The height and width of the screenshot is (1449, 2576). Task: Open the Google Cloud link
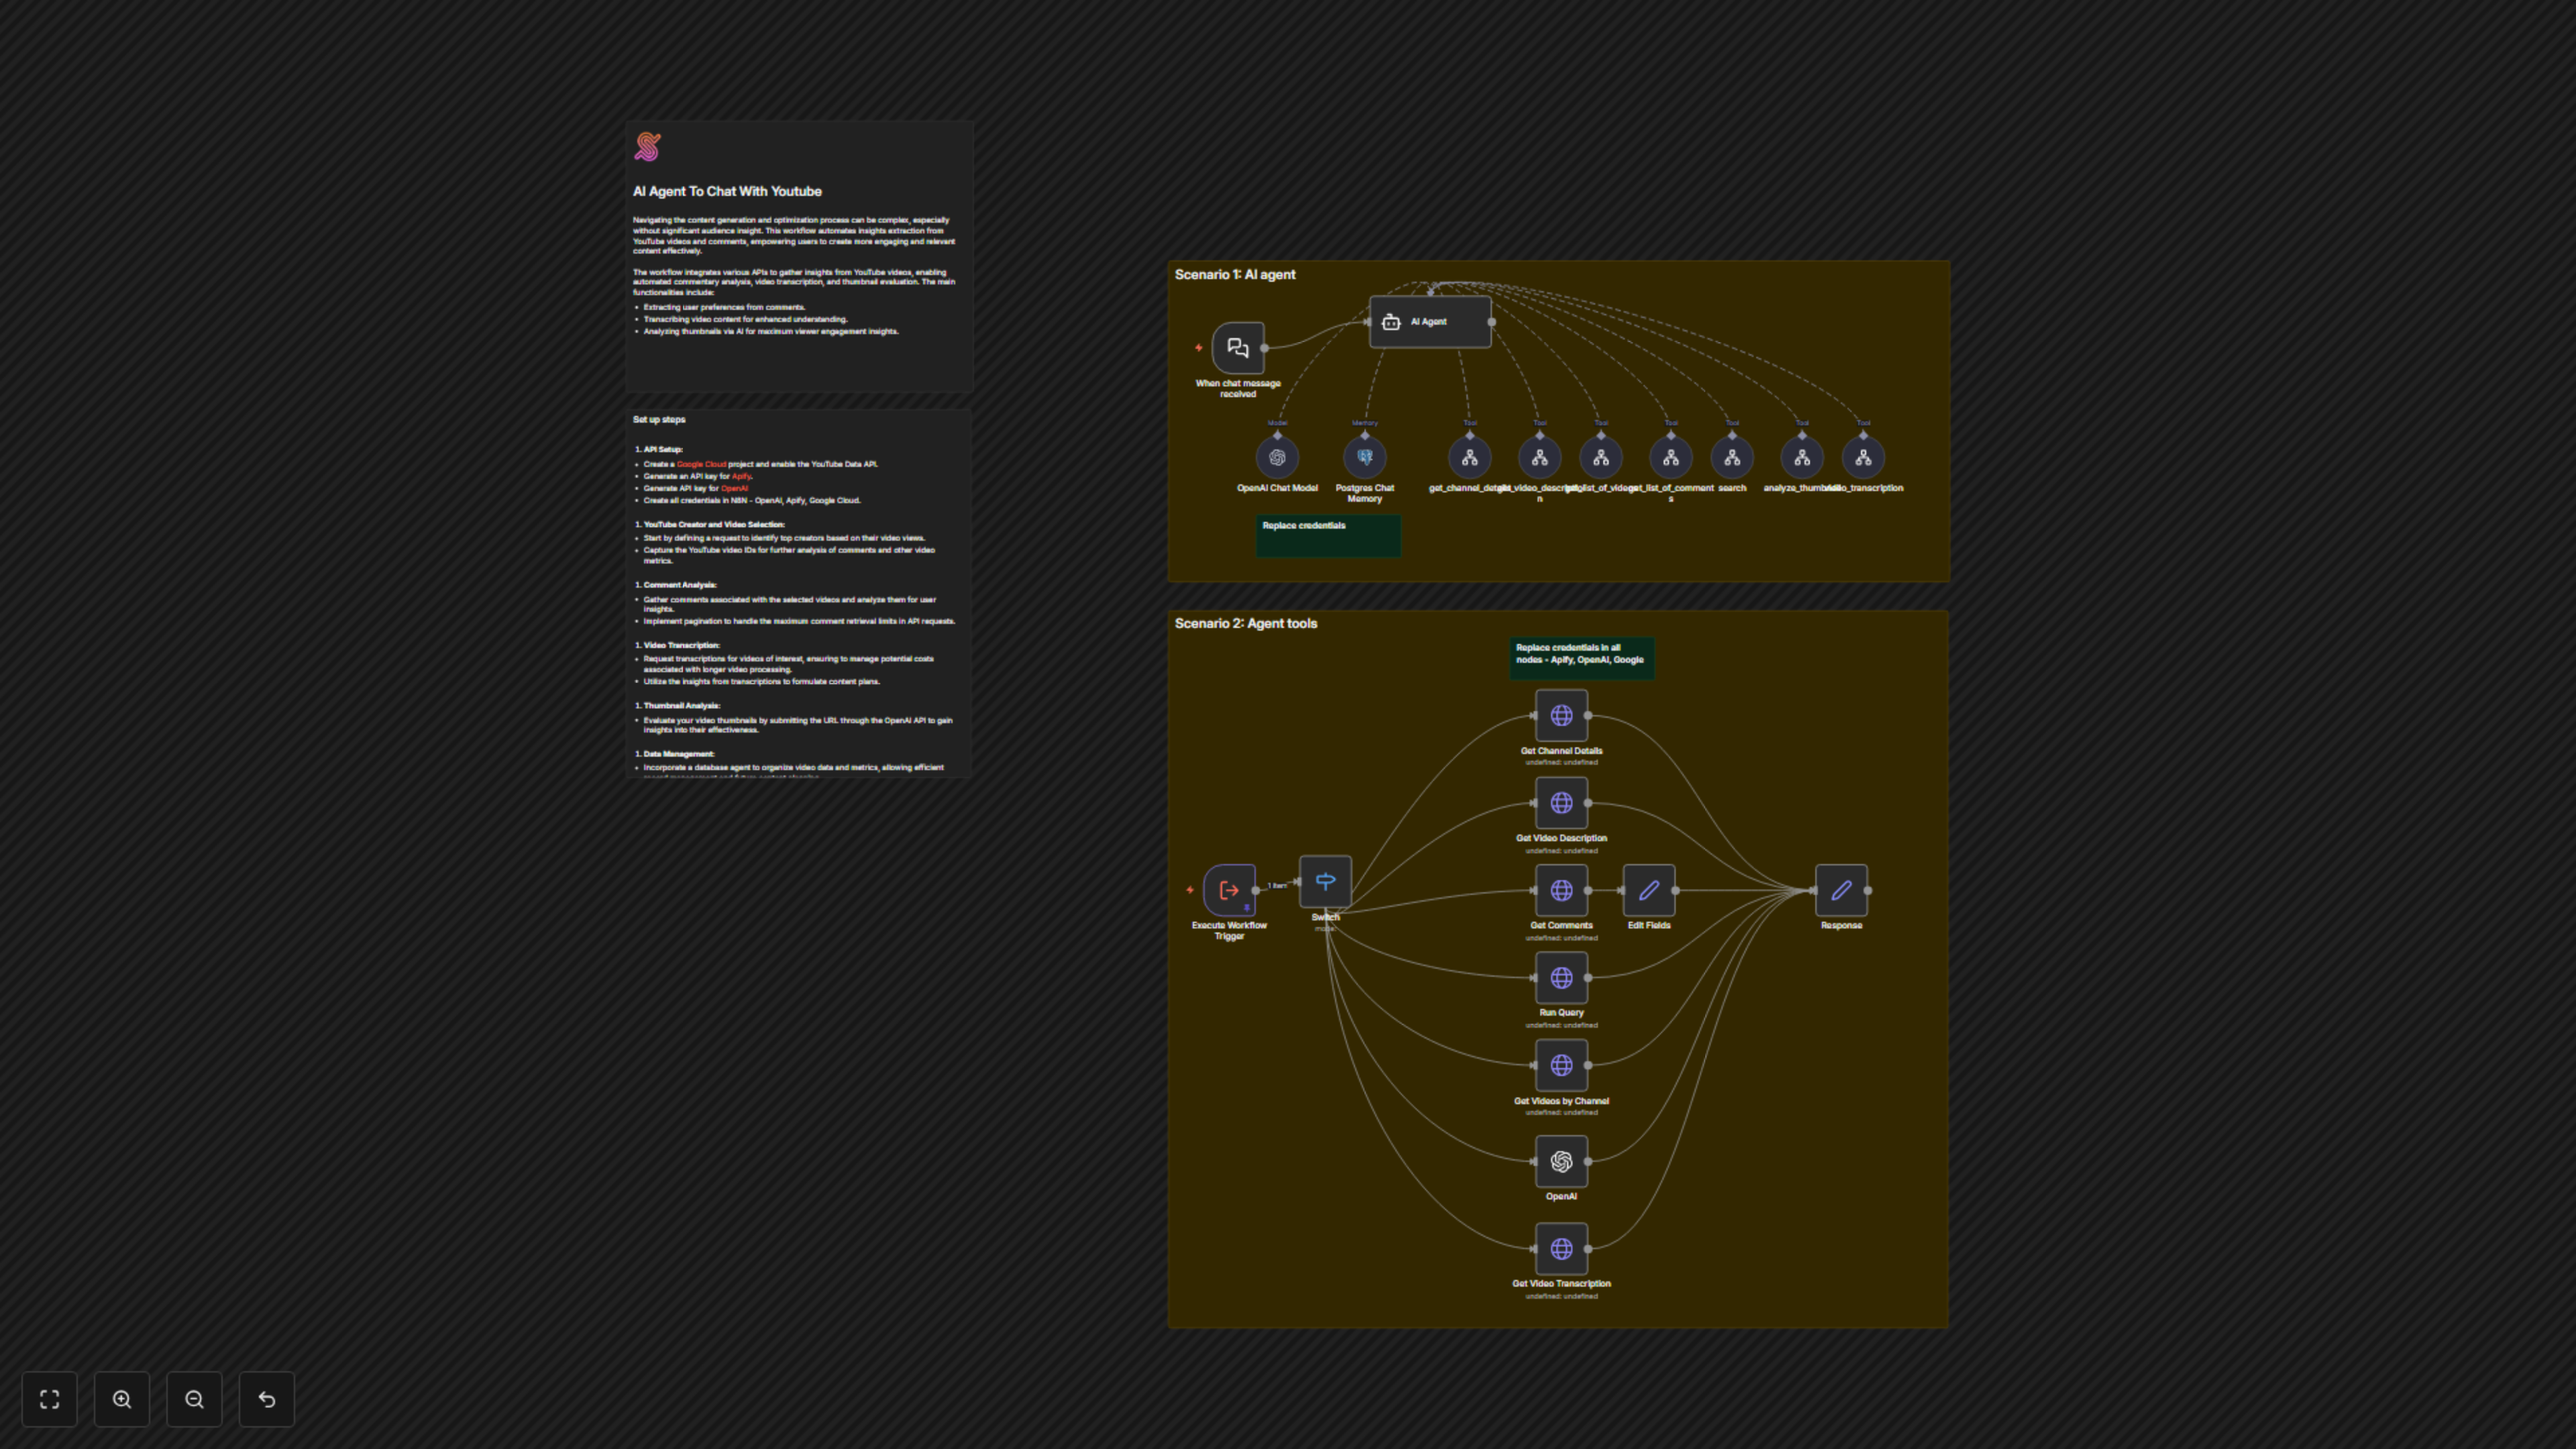tap(701, 464)
